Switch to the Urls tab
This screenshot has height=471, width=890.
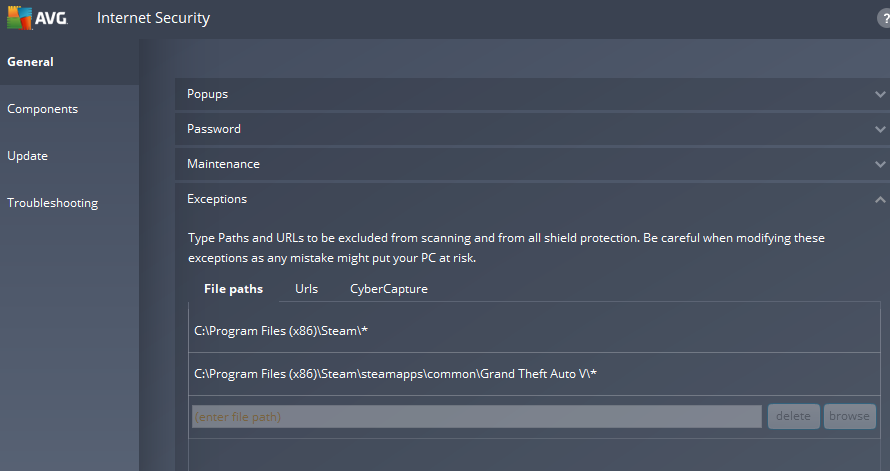click(x=306, y=289)
